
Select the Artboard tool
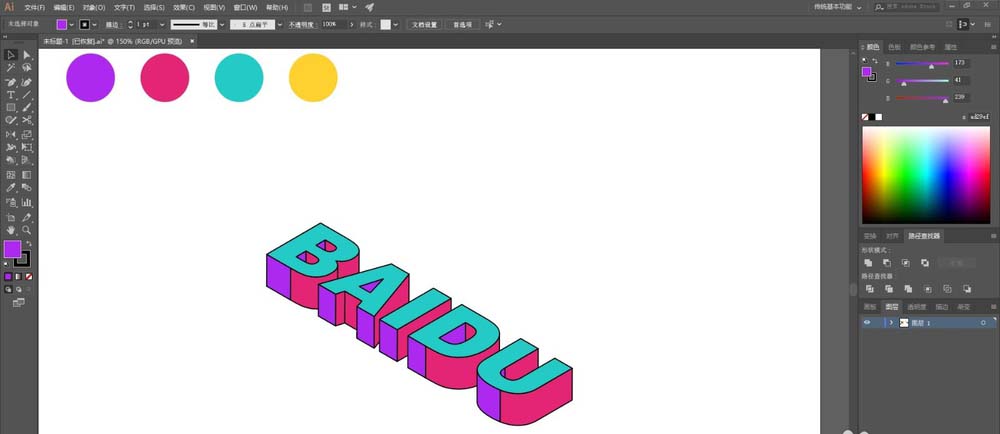[x=11, y=217]
